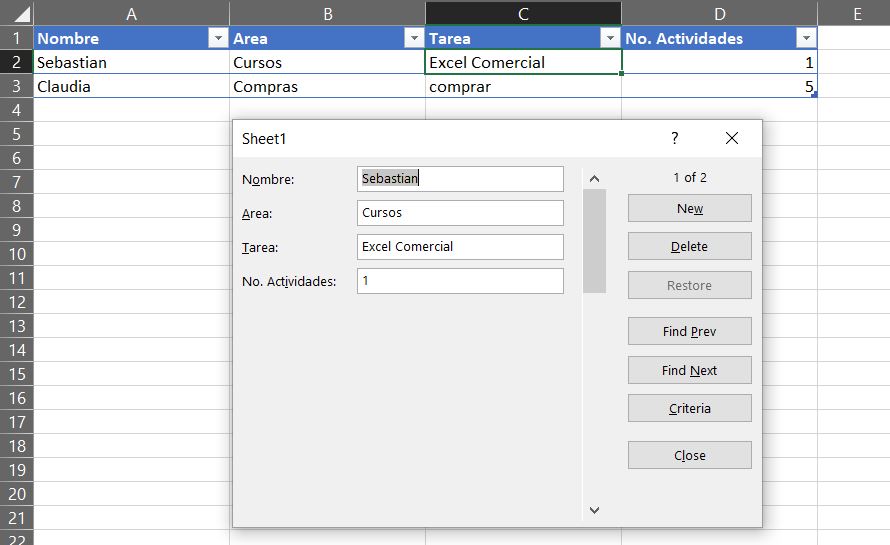890x545 pixels.
Task: Click the No. Actividades cell with value 1
Action: [719, 62]
